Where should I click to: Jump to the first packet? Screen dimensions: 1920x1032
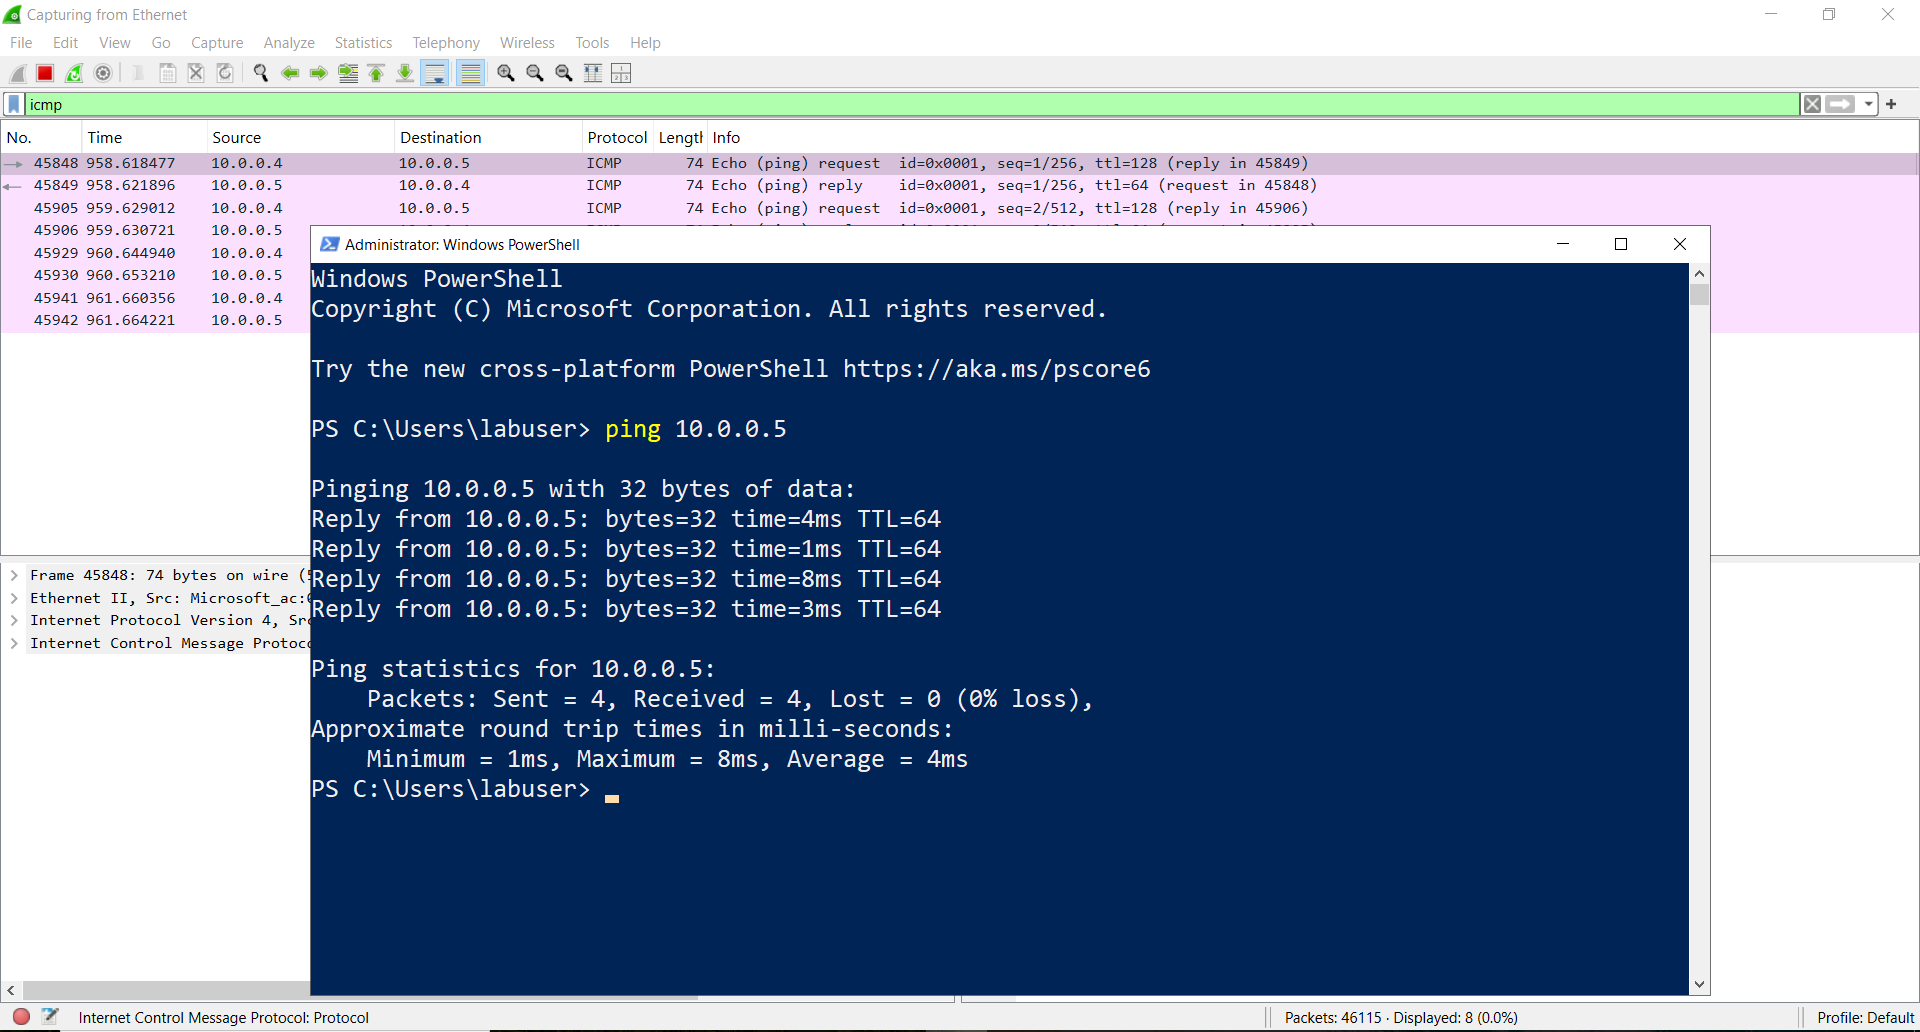pyautogui.click(x=376, y=73)
